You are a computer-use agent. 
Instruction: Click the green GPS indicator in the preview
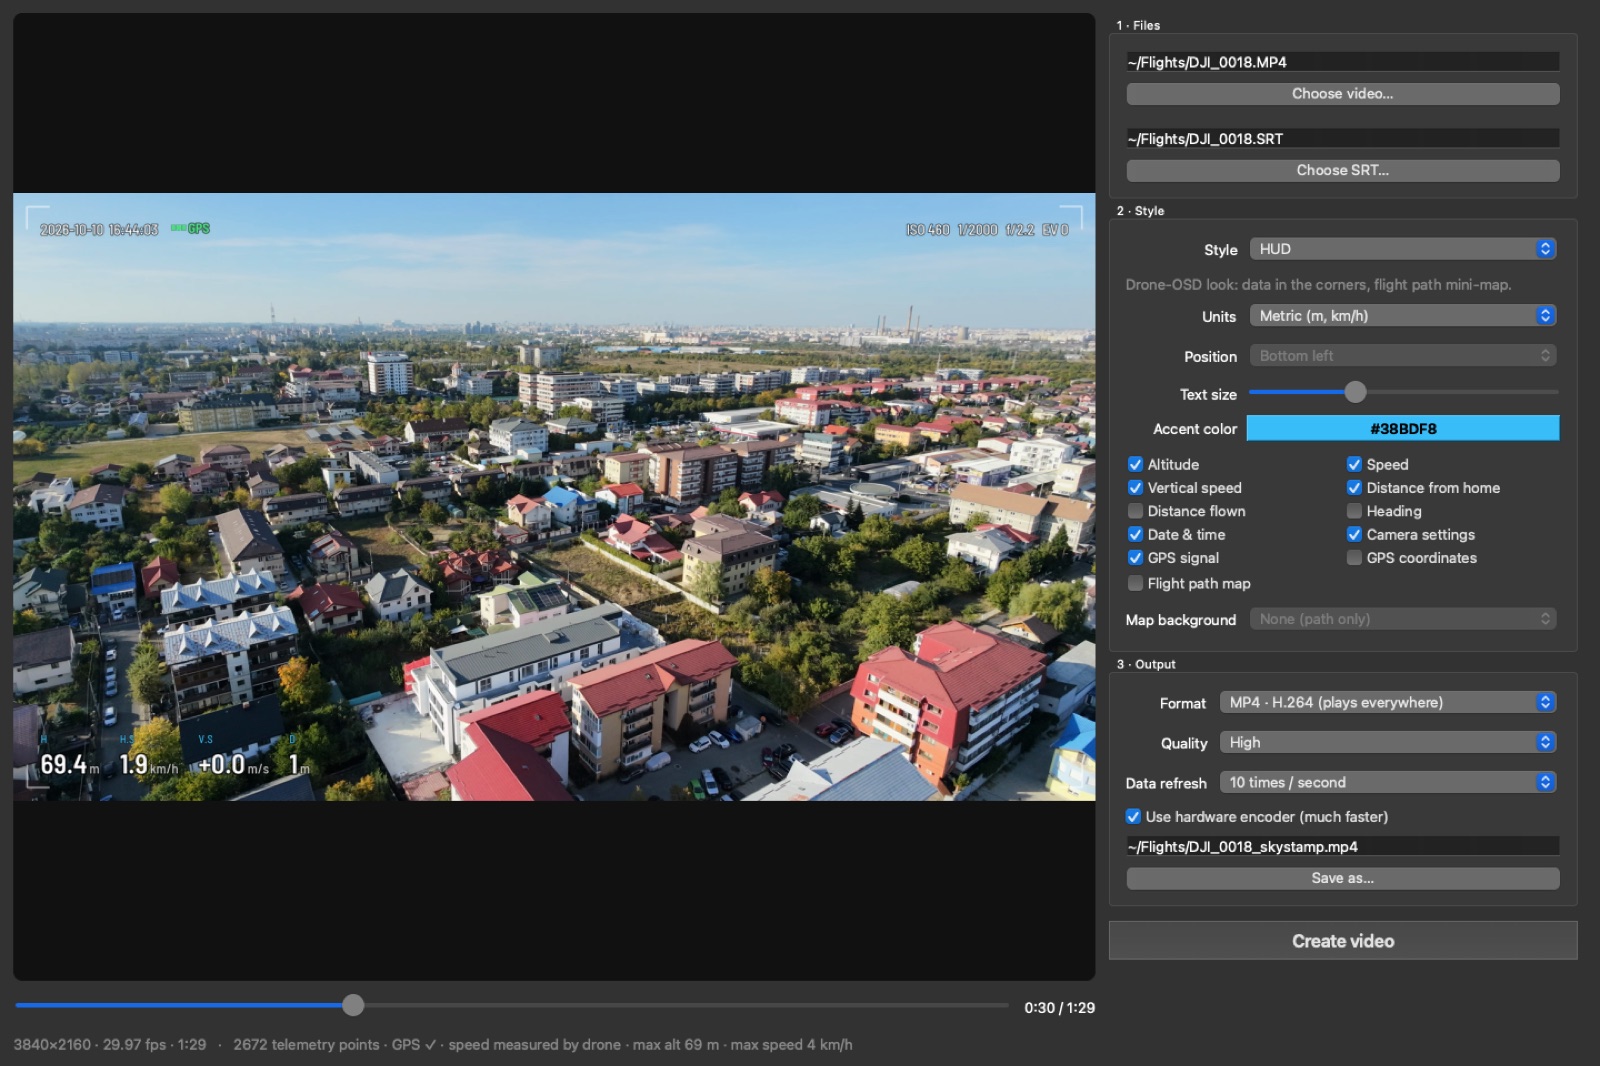(190, 229)
